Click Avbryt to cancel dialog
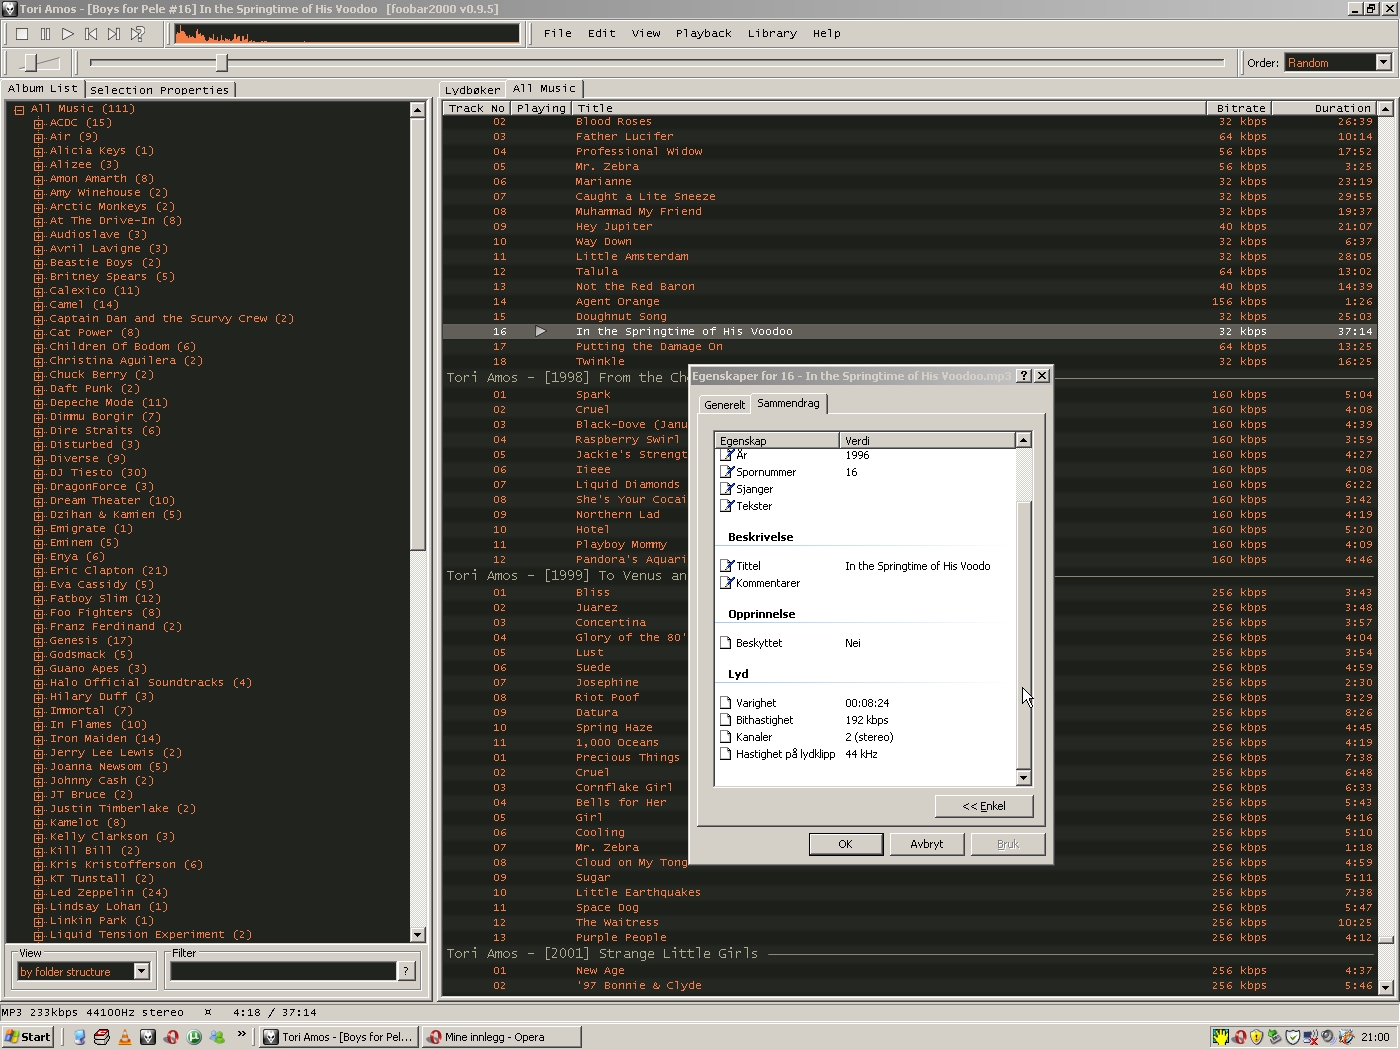 pyautogui.click(x=927, y=844)
